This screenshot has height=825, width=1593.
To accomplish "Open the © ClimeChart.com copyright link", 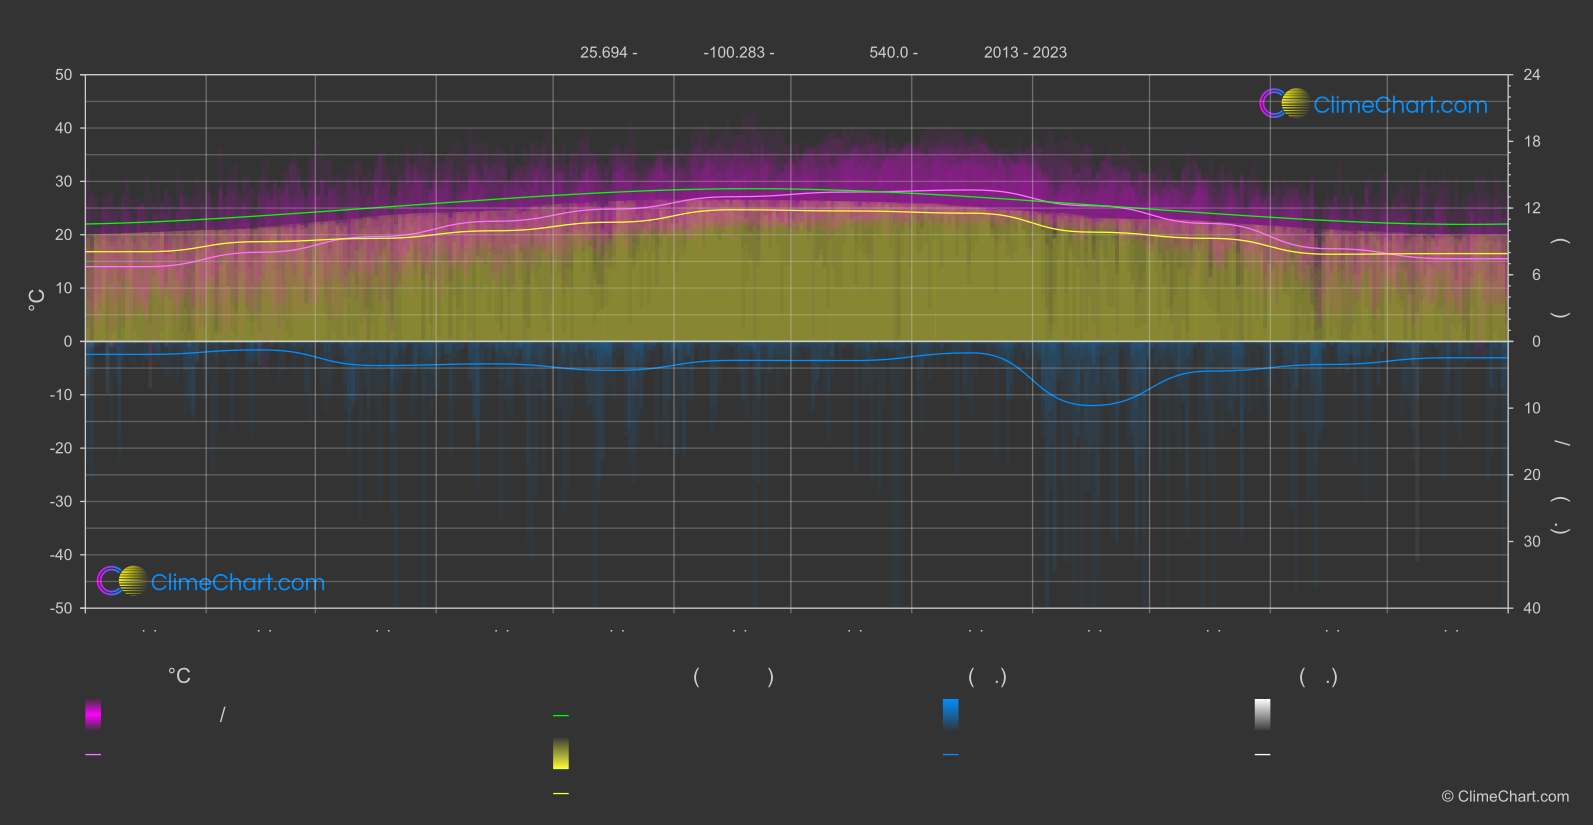I will 1505,797.
